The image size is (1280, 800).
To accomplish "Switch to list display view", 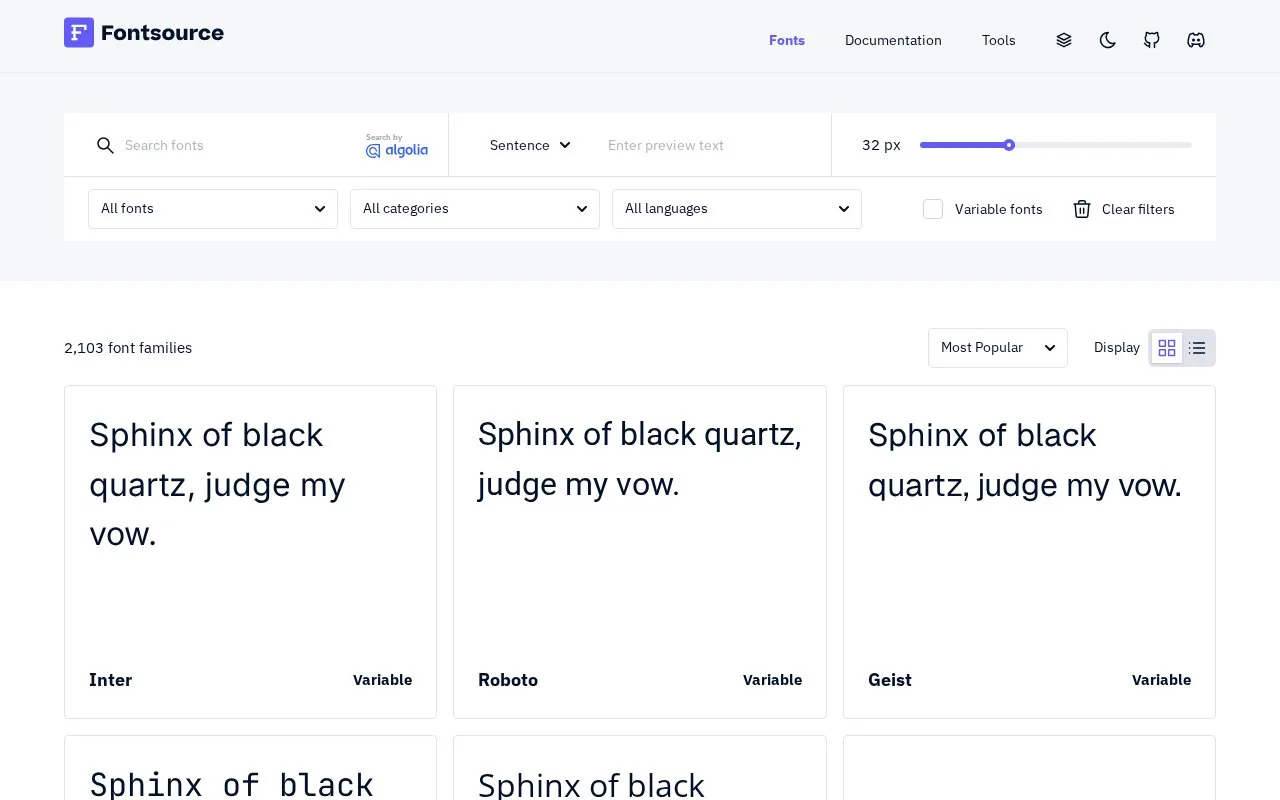I will point(1197,348).
